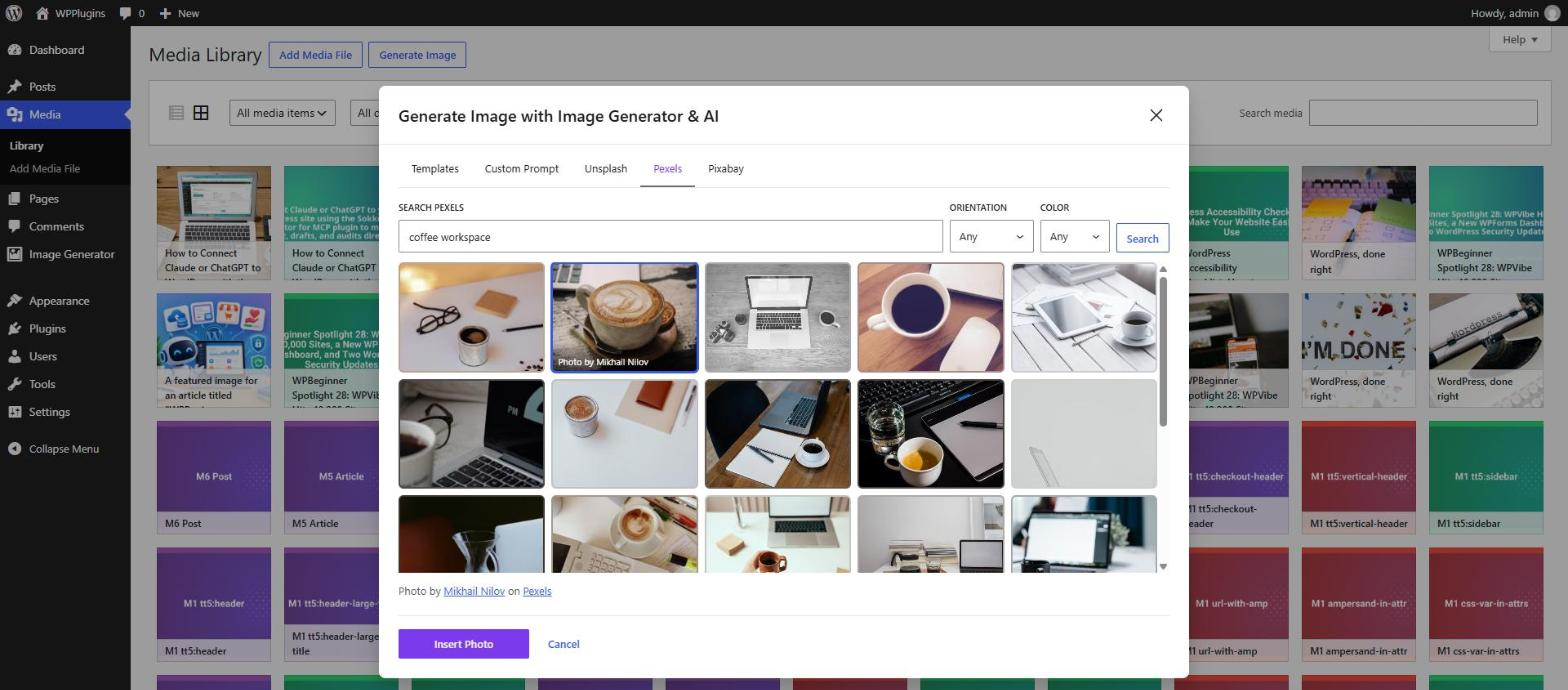This screenshot has height=690, width=1568.
Task: Cancel the photo selection
Action: [x=563, y=644]
